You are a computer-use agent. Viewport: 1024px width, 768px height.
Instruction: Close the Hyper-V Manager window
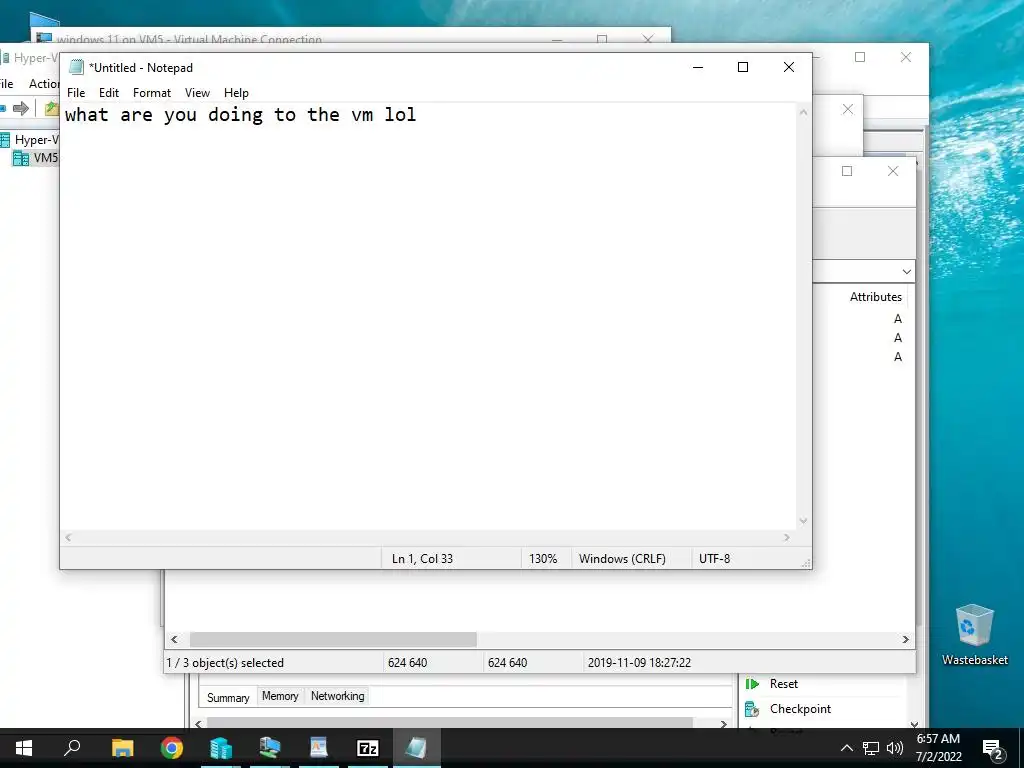906,57
